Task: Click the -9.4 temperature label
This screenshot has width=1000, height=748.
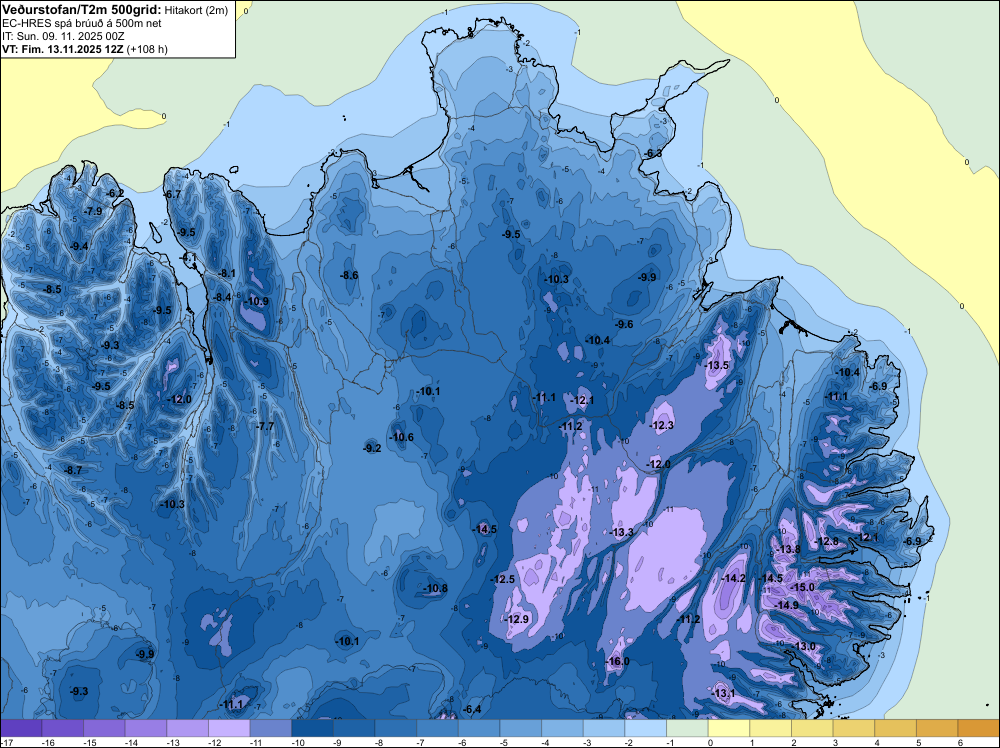Action: tap(79, 246)
